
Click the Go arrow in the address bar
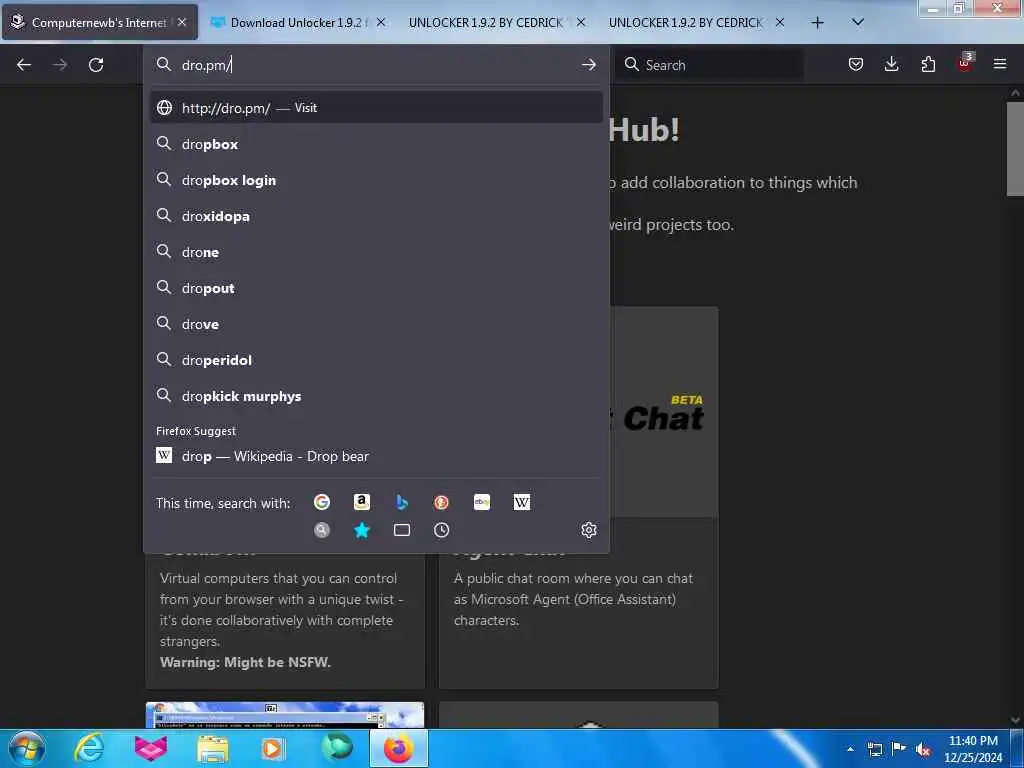(x=588, y=65)
